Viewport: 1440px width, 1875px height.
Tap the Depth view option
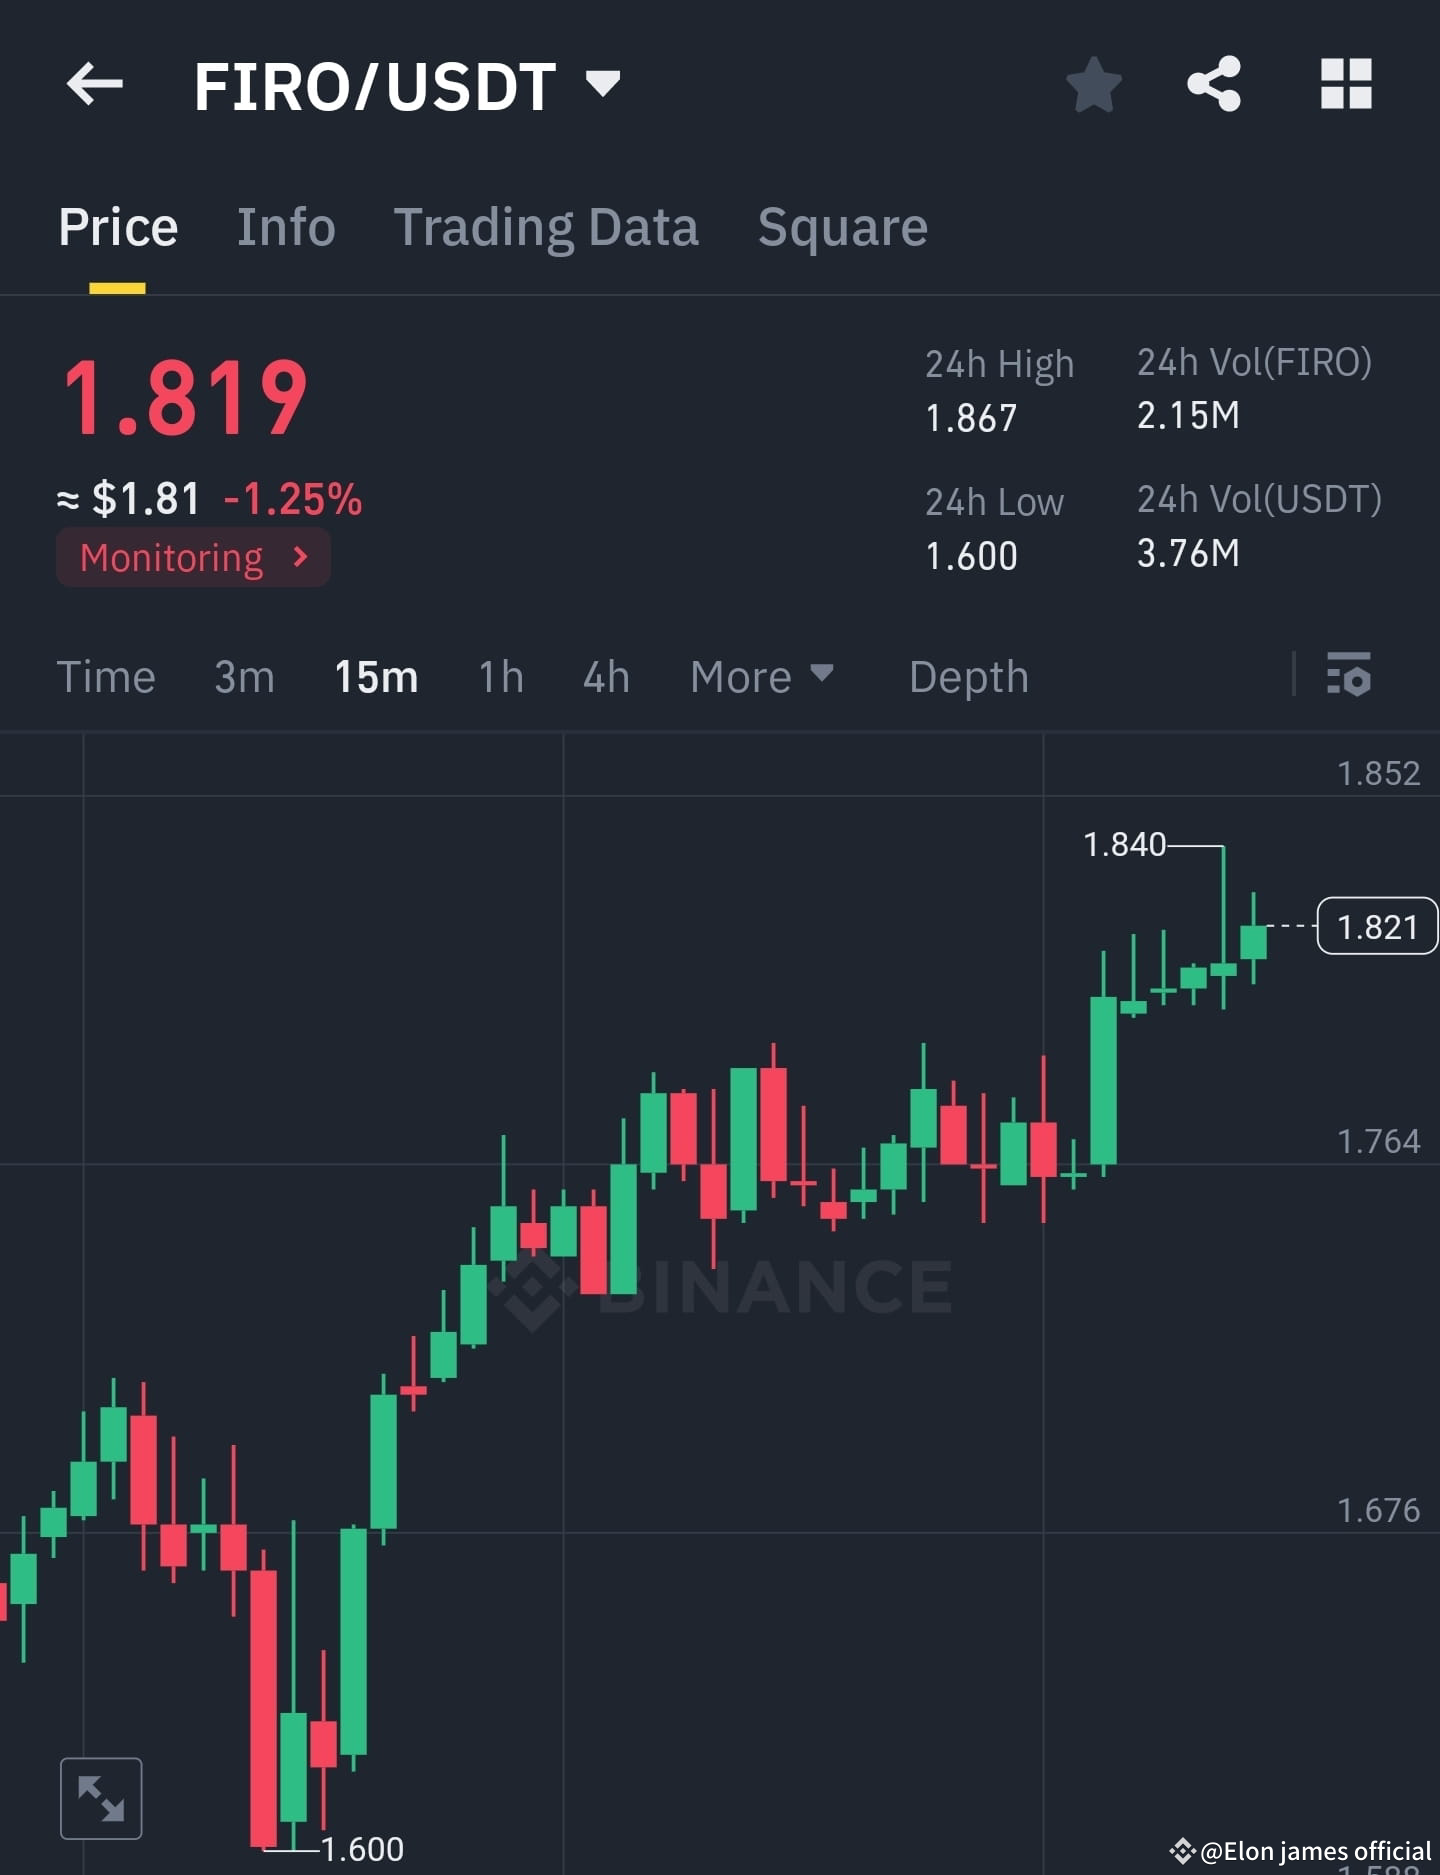point(969,677)
